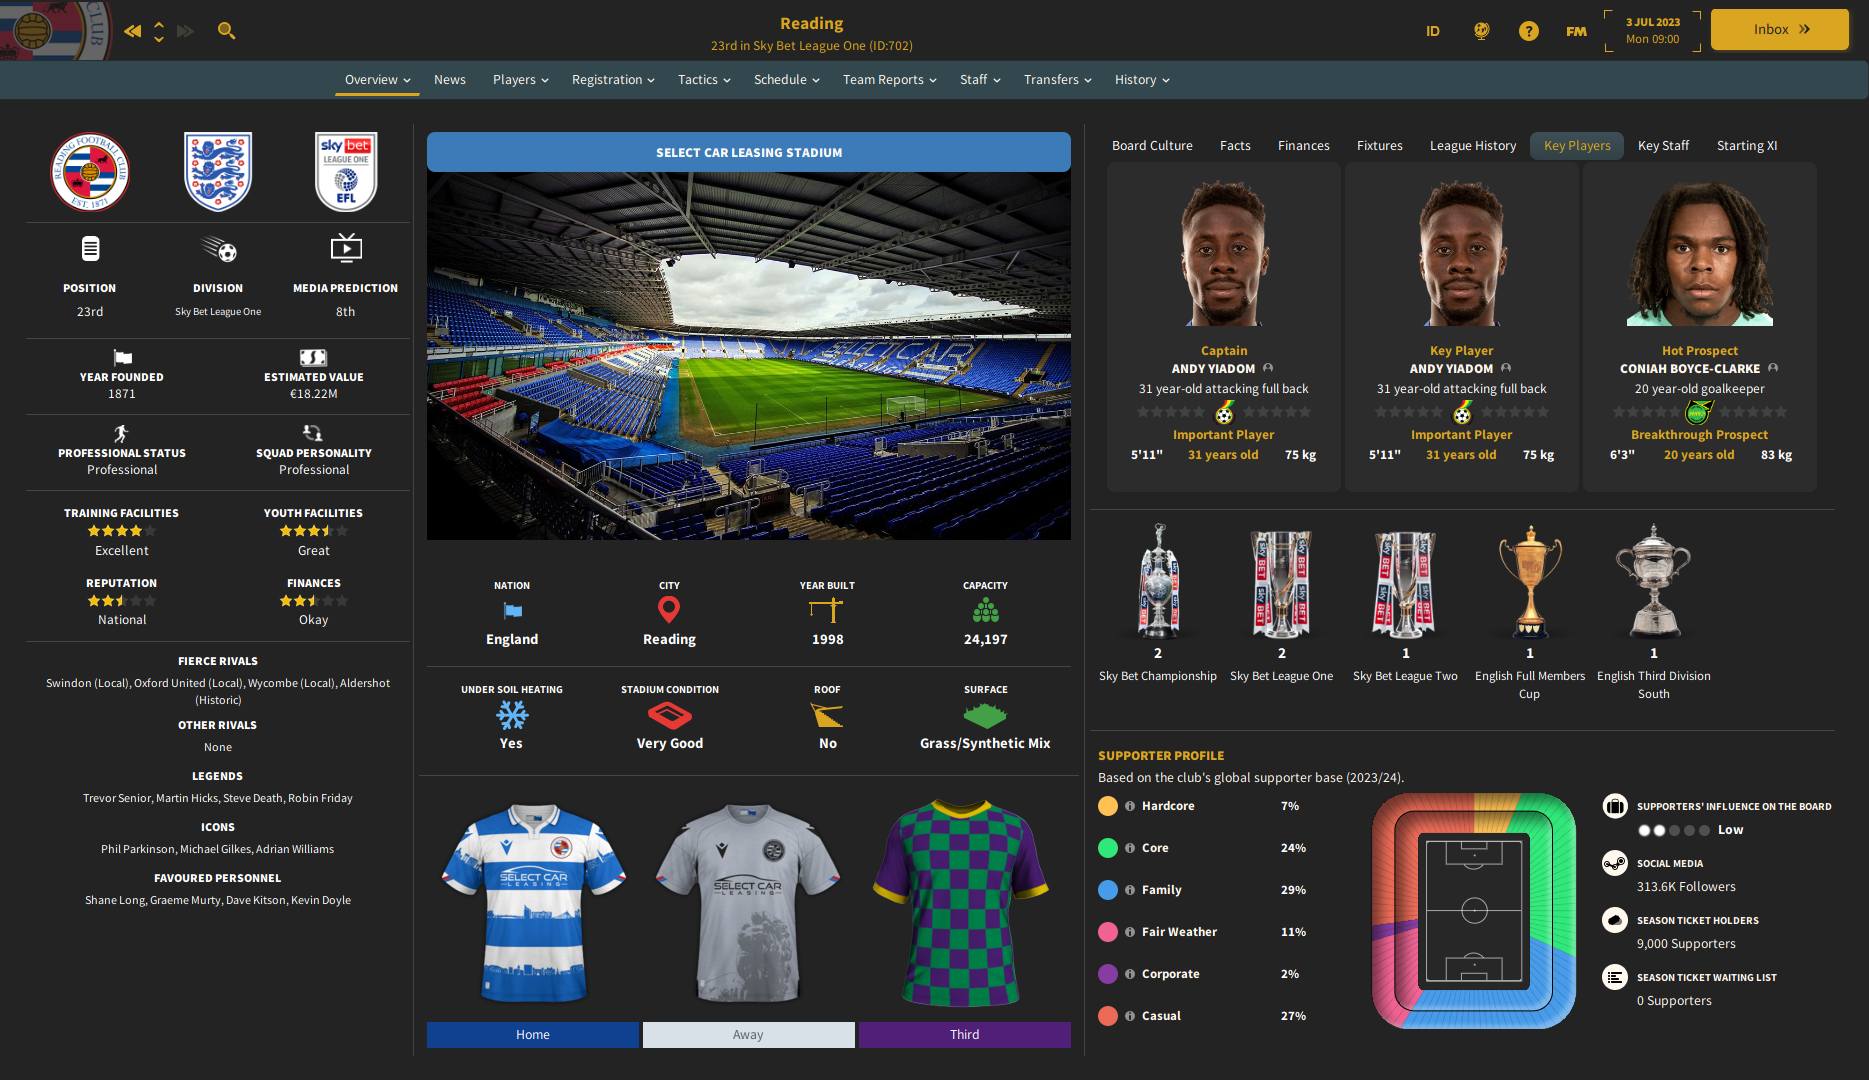Click the England three lions crest

[218, 171]
